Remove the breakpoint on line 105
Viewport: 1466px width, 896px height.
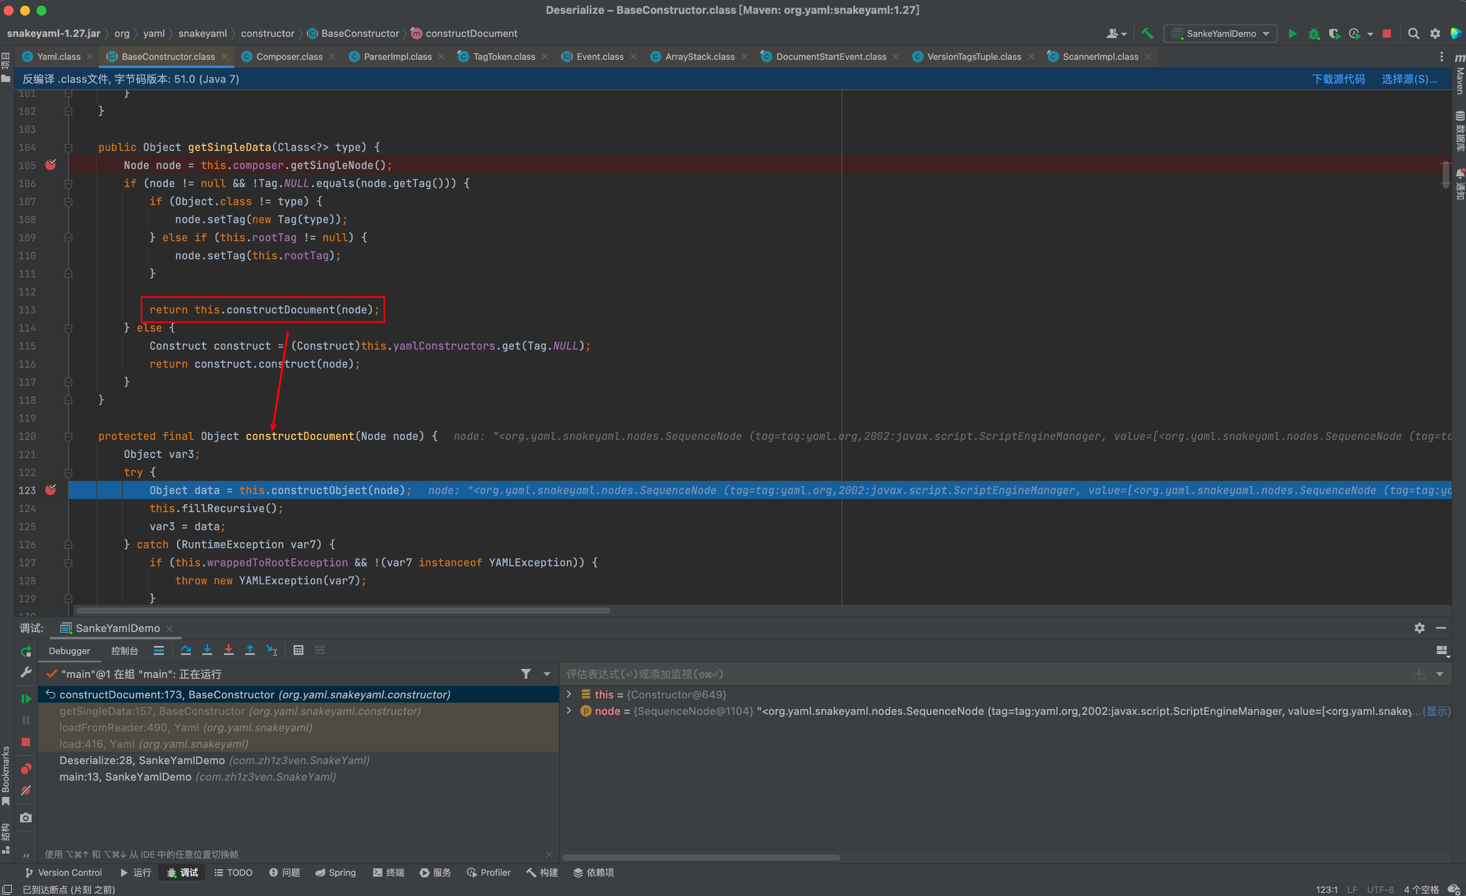coord(51,165)
